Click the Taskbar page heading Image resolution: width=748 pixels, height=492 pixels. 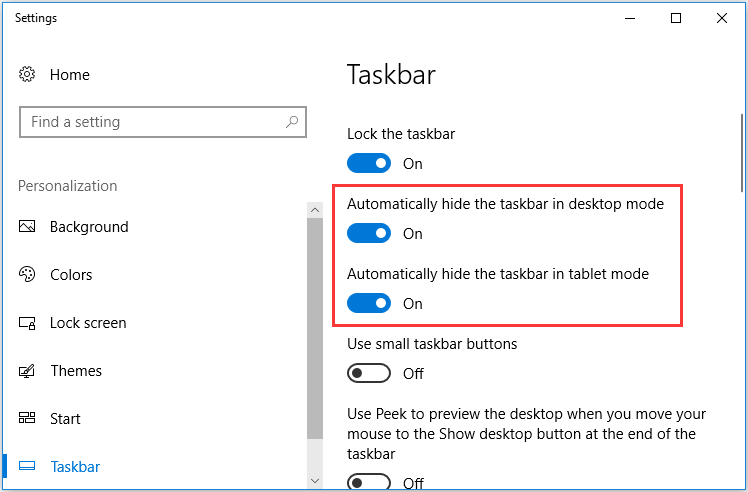click(391, 75)
